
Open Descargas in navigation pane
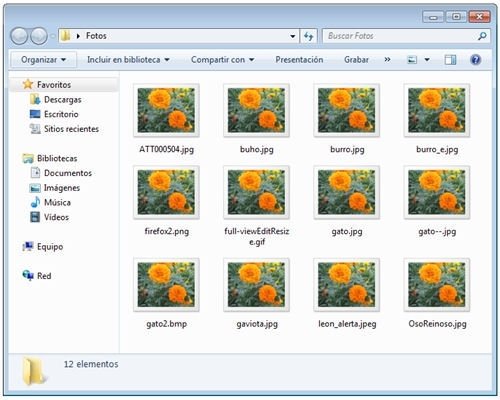pyautogui.click(x=63, y=100)
